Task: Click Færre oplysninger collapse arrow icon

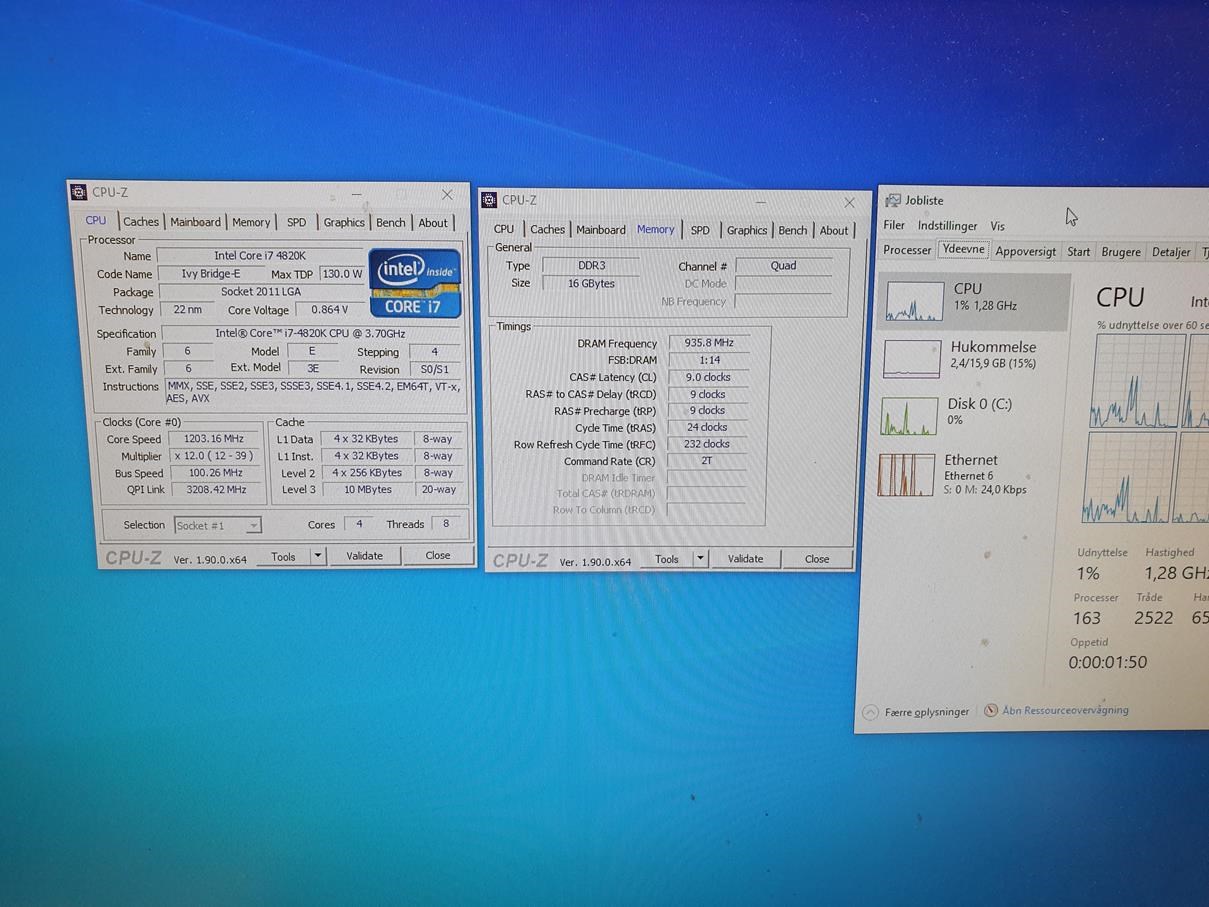Action: coord(870,712)
